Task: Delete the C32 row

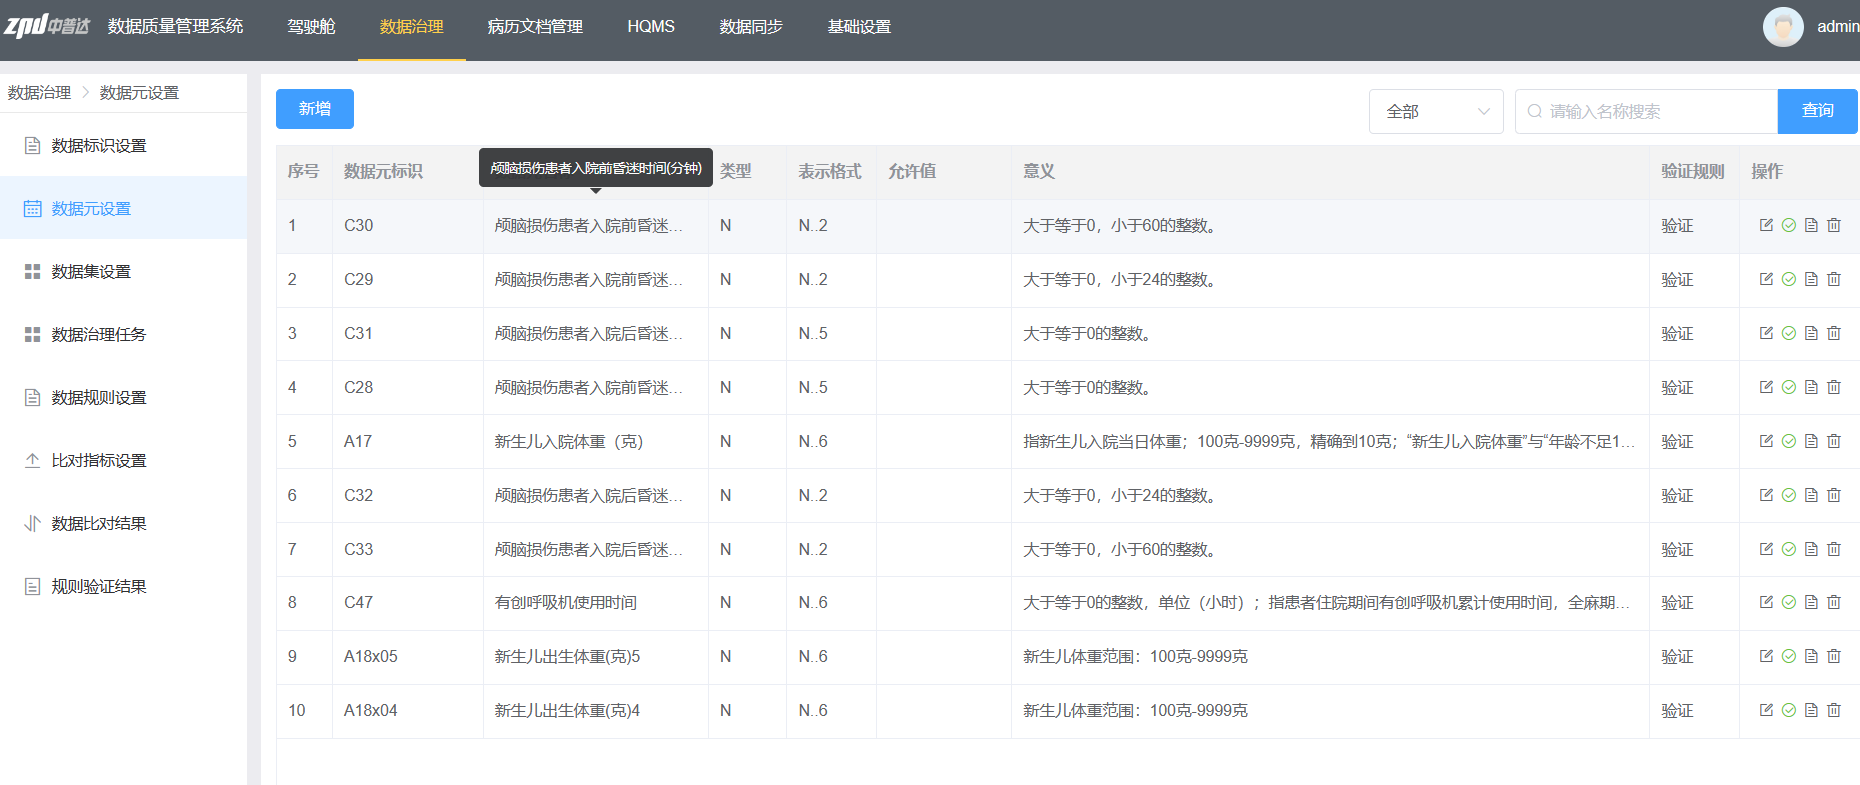Action: tap(1834, 495)
